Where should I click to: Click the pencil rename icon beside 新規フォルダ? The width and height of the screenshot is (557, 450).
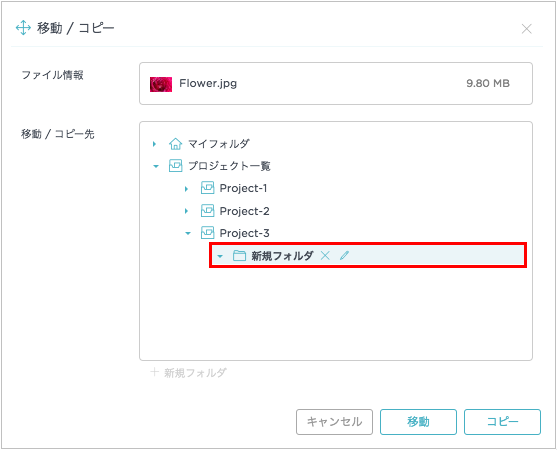(344, 255)
